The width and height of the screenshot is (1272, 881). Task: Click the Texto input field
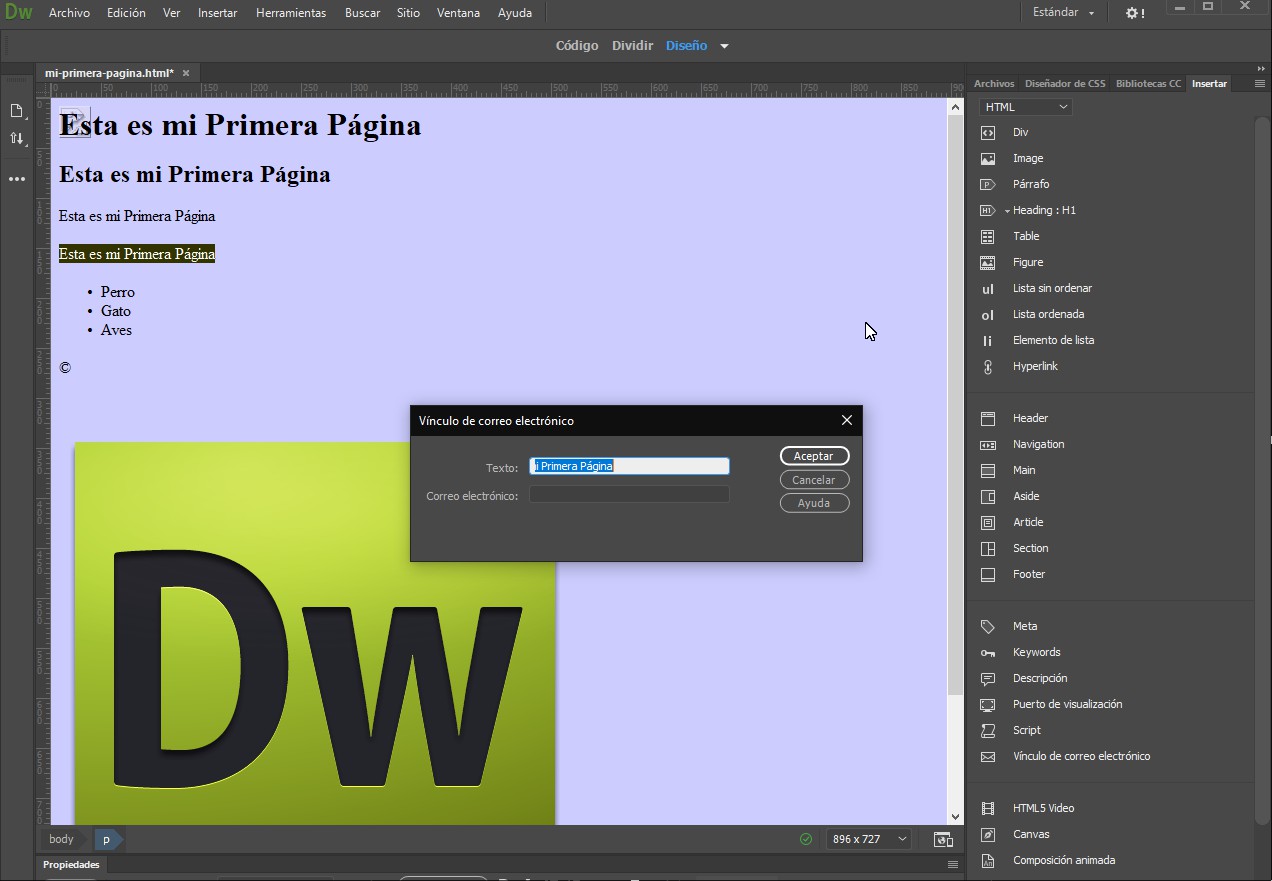coord(629,466)
